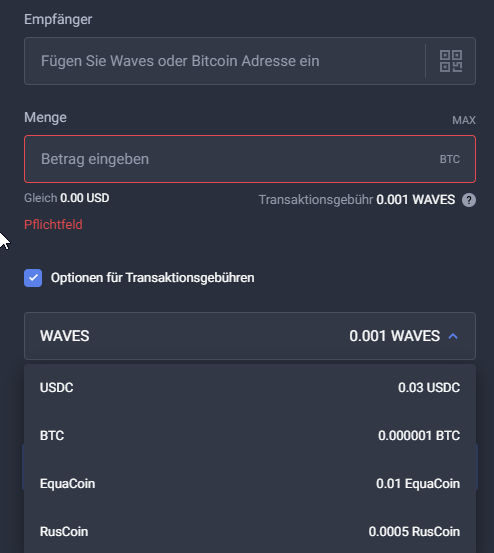The image size is (494, 553).
Task: Open the QR code scanner icon
Action: click(x=451, y=61)
